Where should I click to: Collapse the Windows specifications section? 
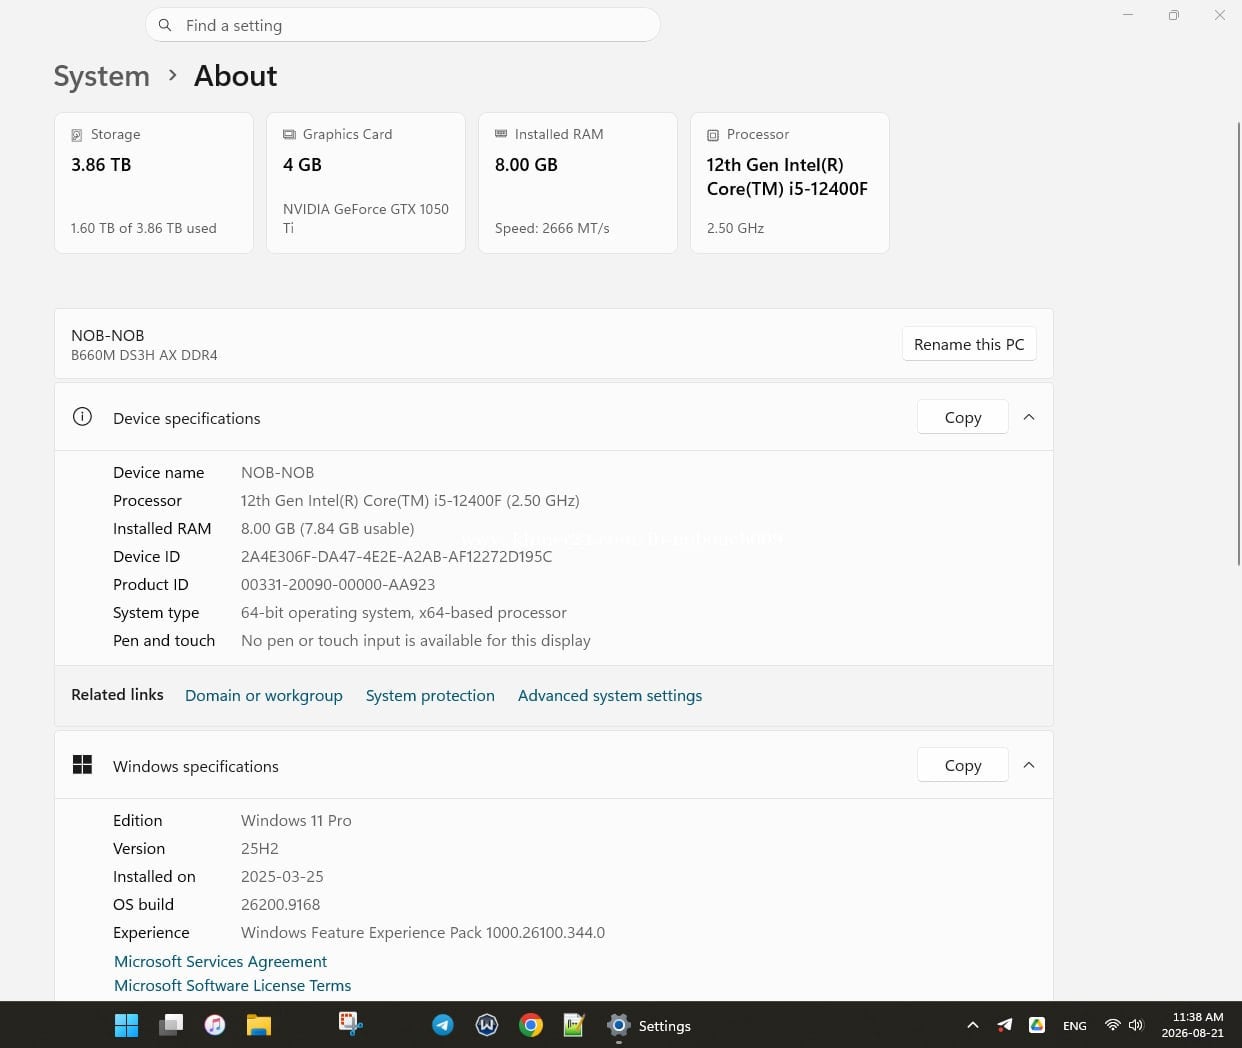pyautogui.click(x=1029, y=765)
